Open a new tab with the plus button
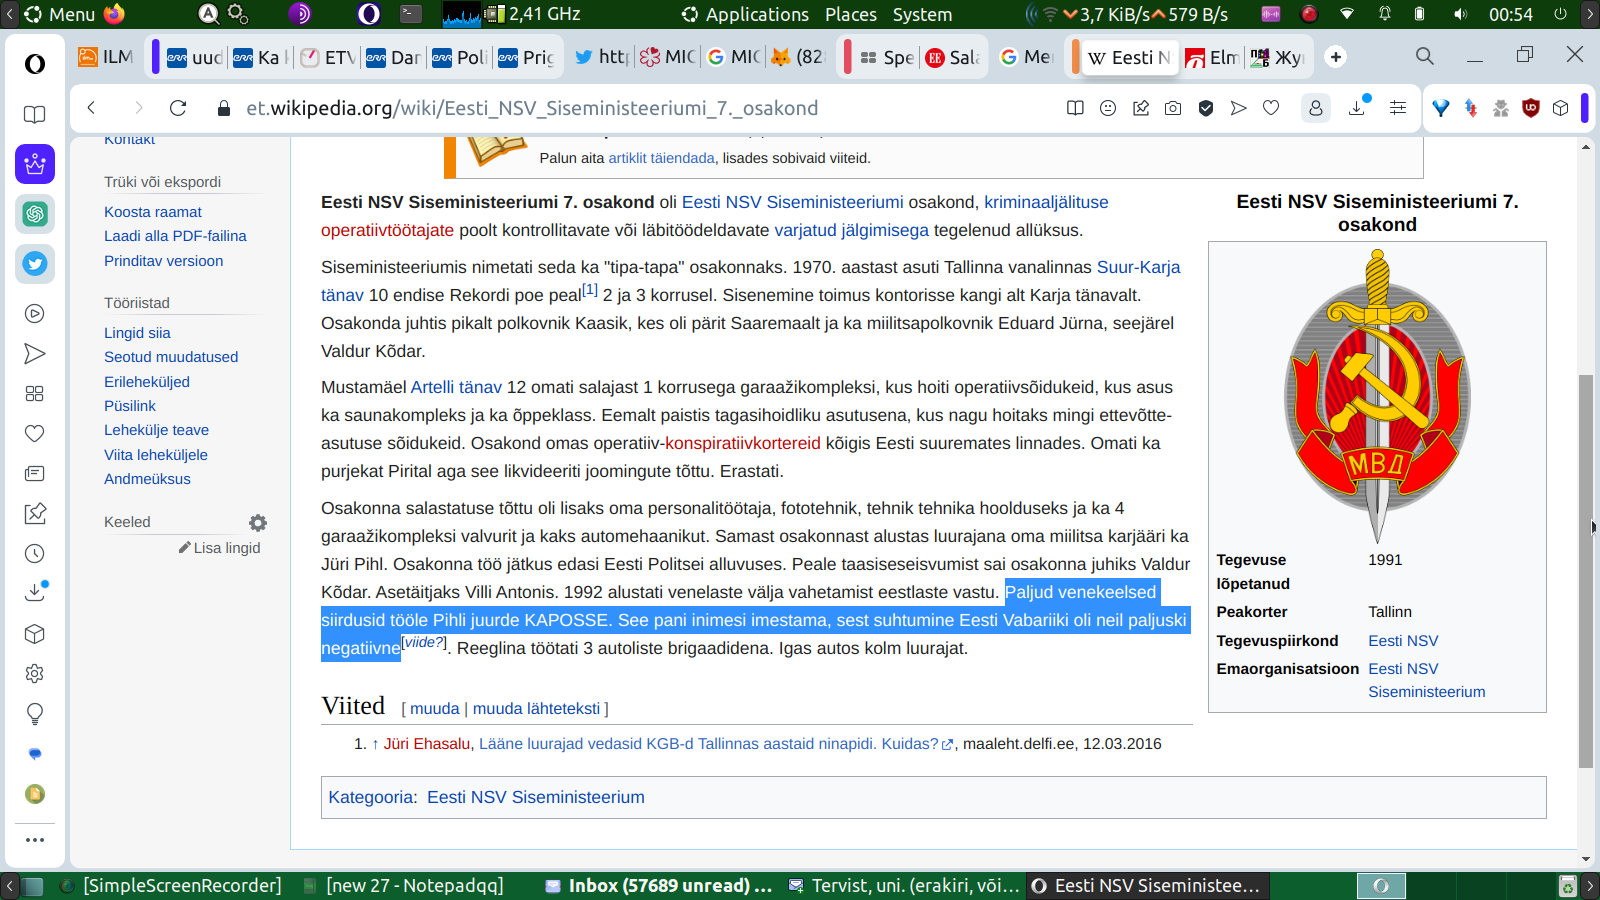 pyautogui.click(x=1336, y=57)
